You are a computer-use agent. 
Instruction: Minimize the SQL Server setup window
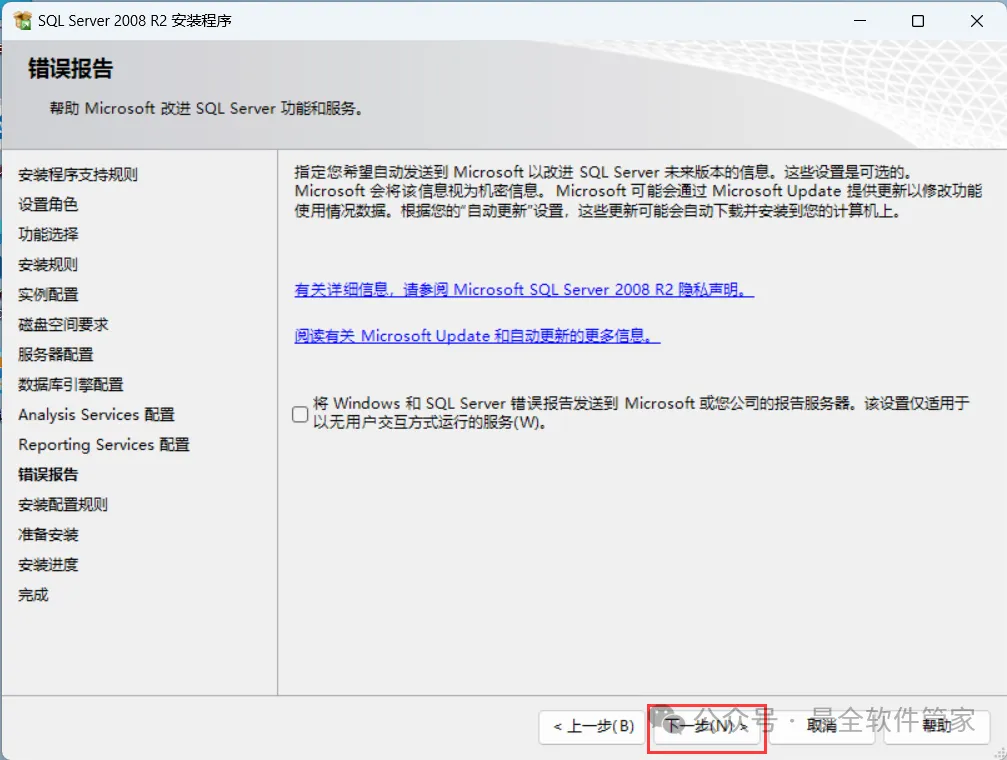(x=860, y=21)
